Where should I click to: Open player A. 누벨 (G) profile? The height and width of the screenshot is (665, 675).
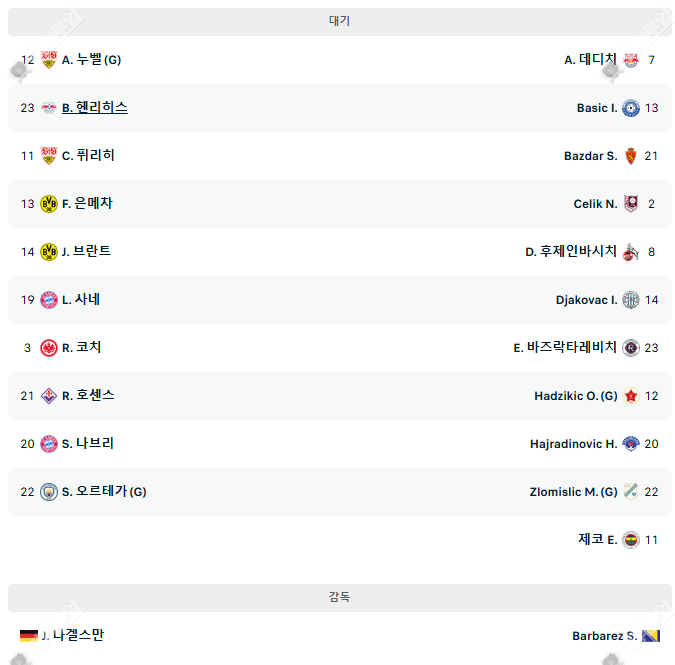click(x=91, y=60)
